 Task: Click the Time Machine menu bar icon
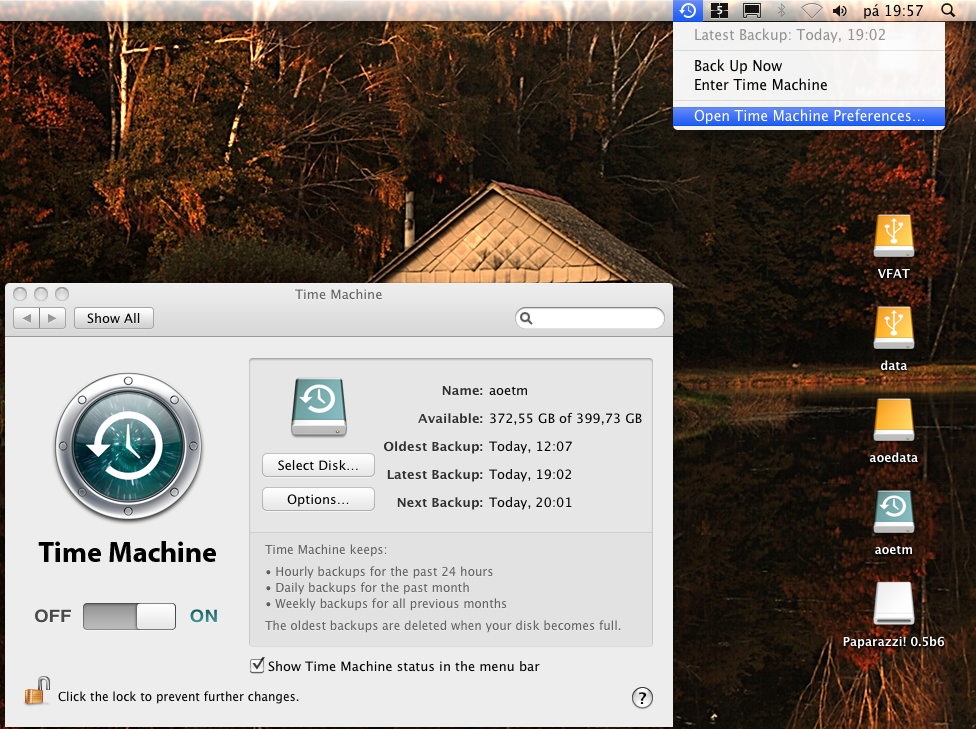coord(687,11)
